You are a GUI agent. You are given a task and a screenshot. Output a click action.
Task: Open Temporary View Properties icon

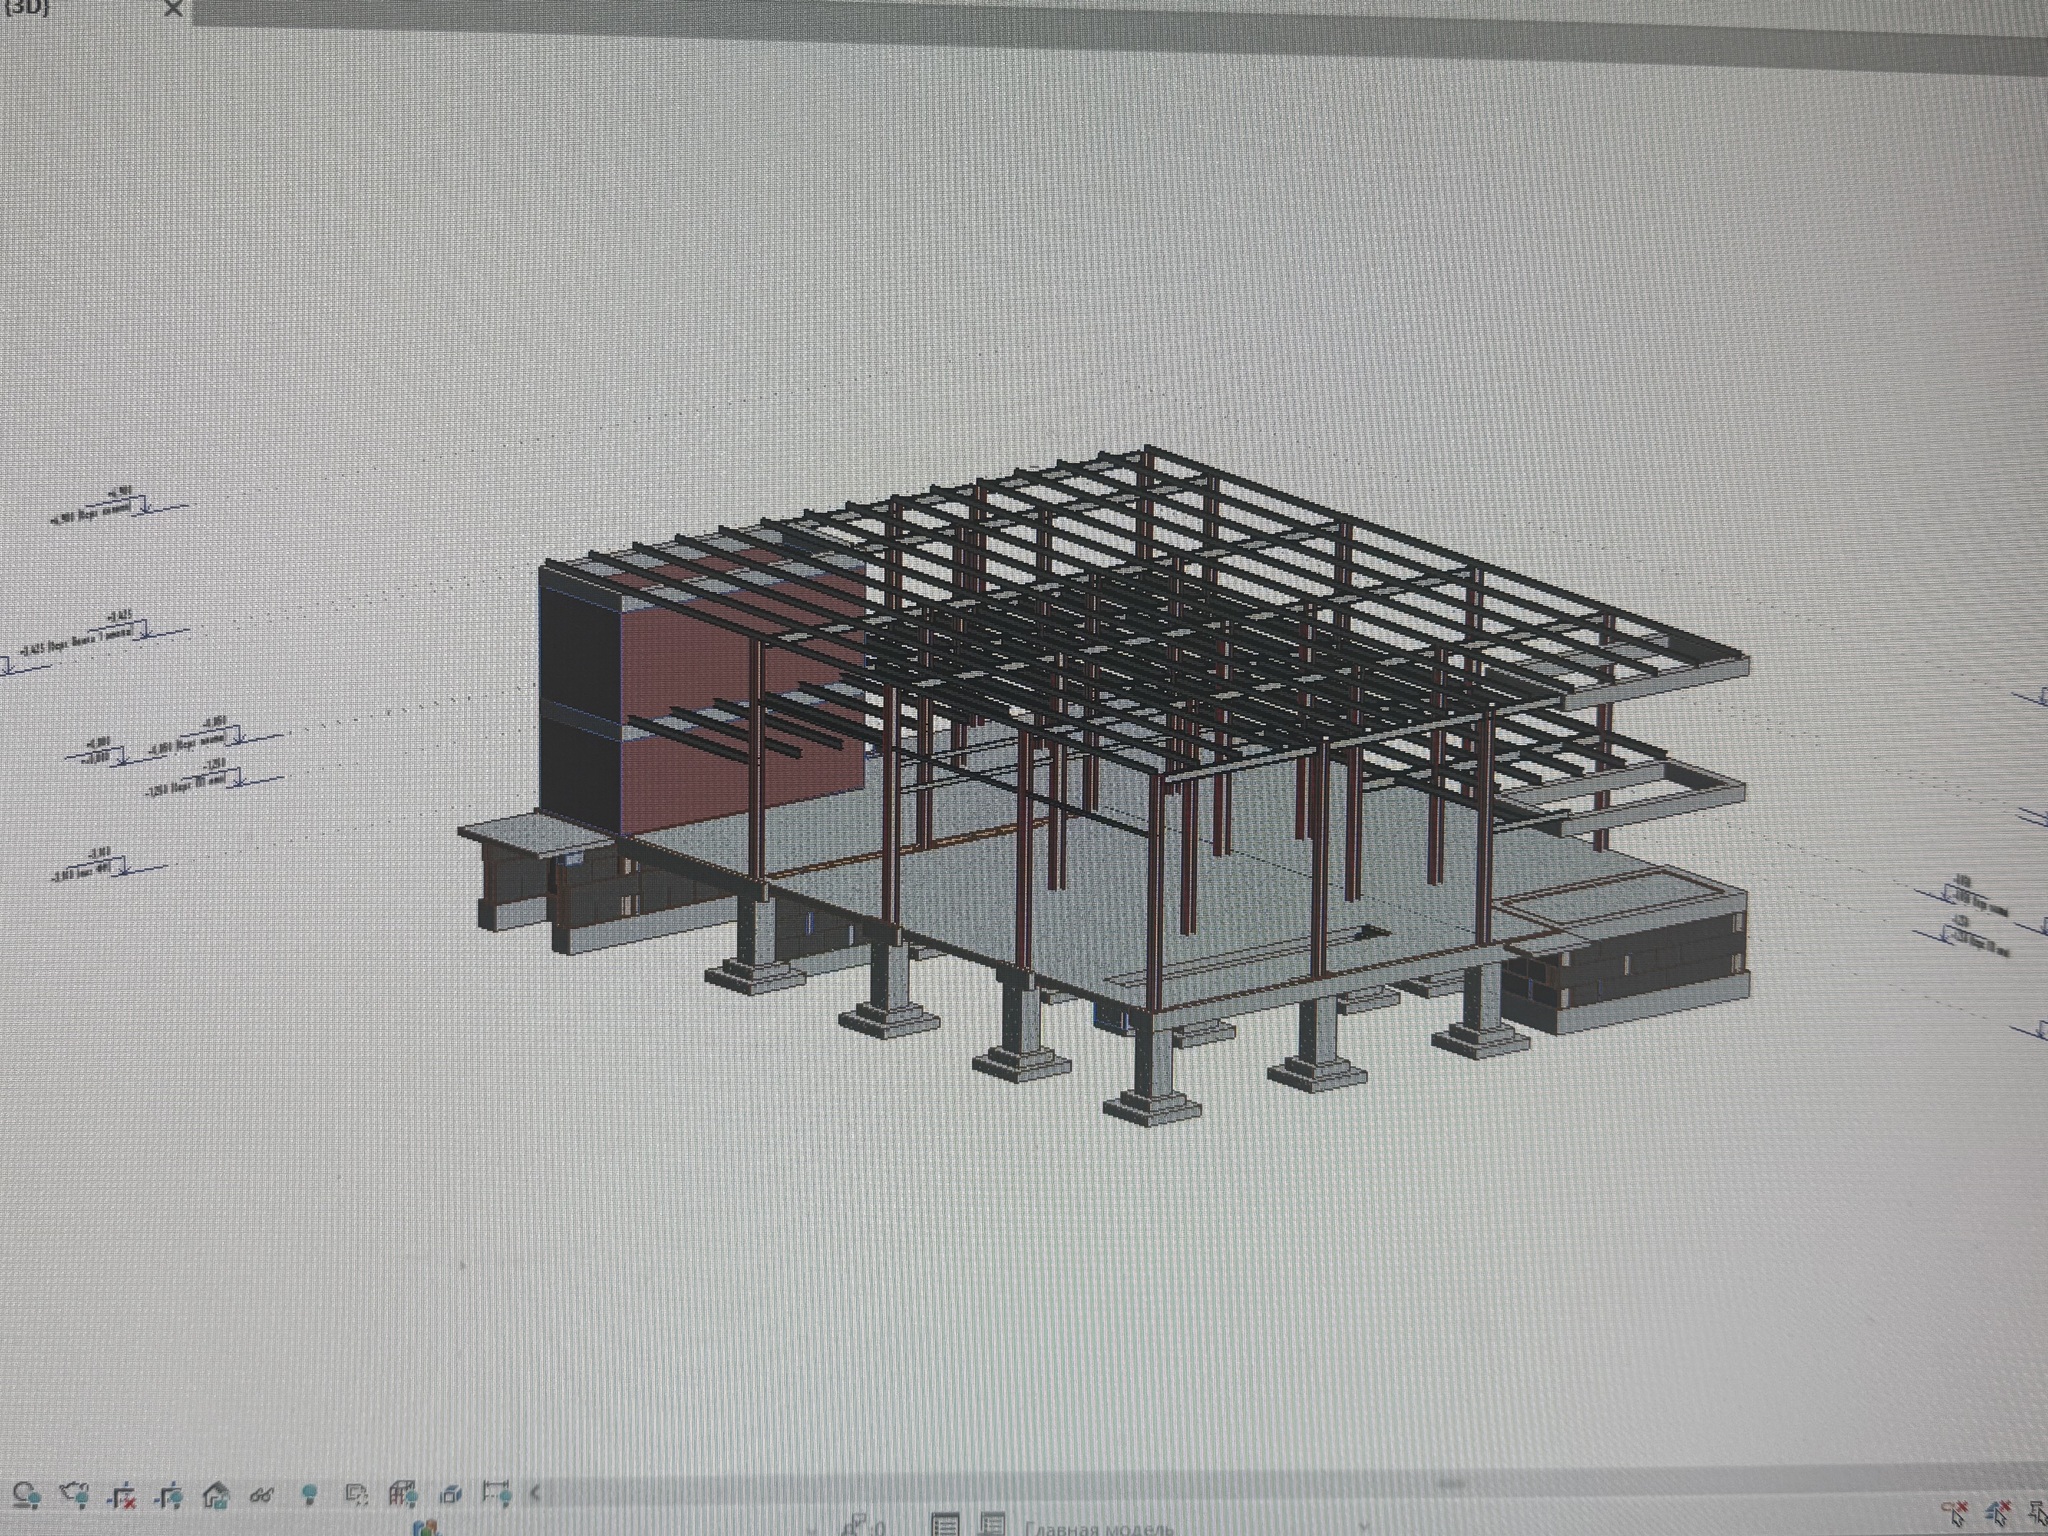(x=356, y=1495)
